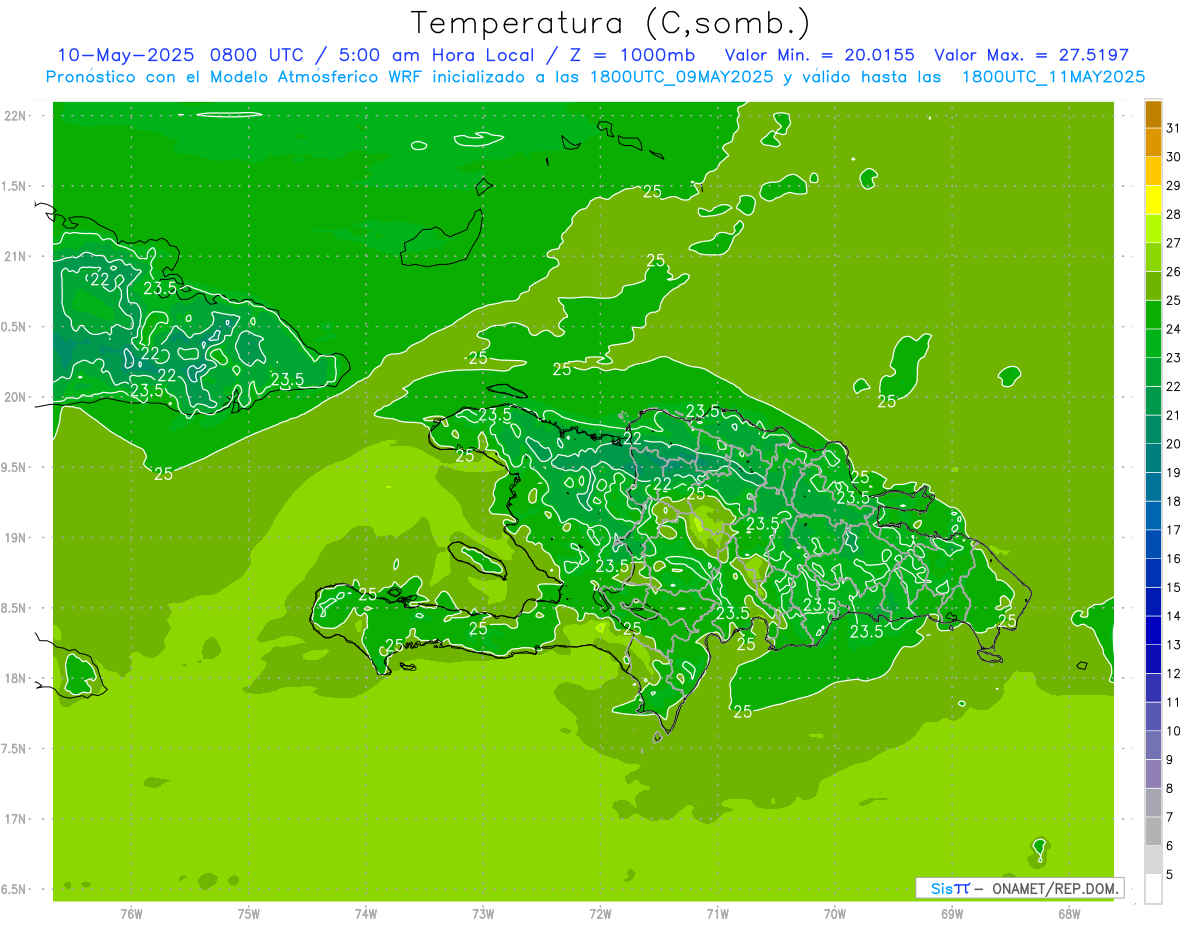
Task: Click the '5:00 am Hora Local' text
Action: (x=433, y=55)
